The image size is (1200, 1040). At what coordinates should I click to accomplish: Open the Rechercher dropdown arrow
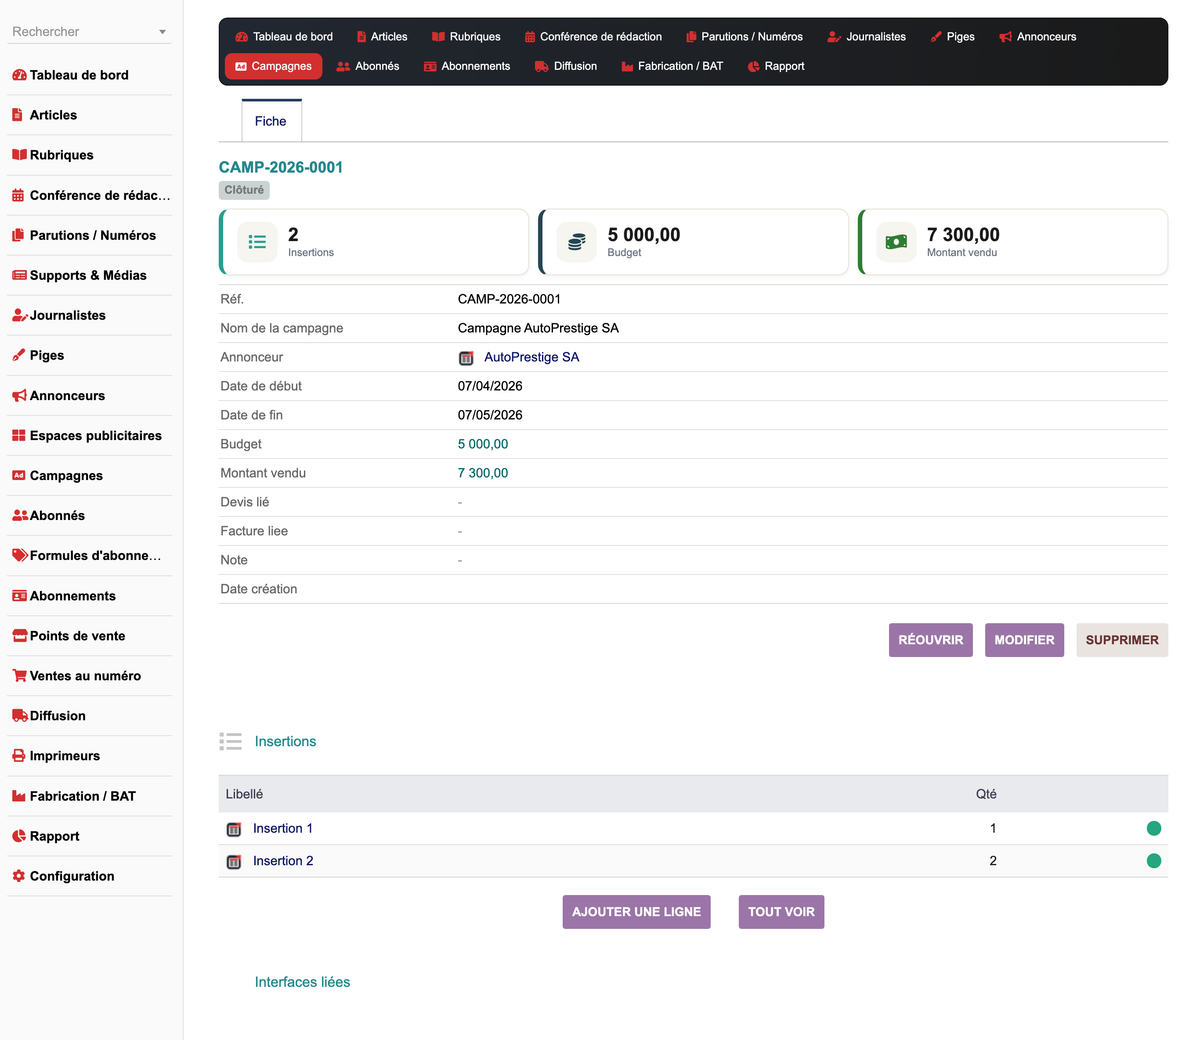coord(163,32)
